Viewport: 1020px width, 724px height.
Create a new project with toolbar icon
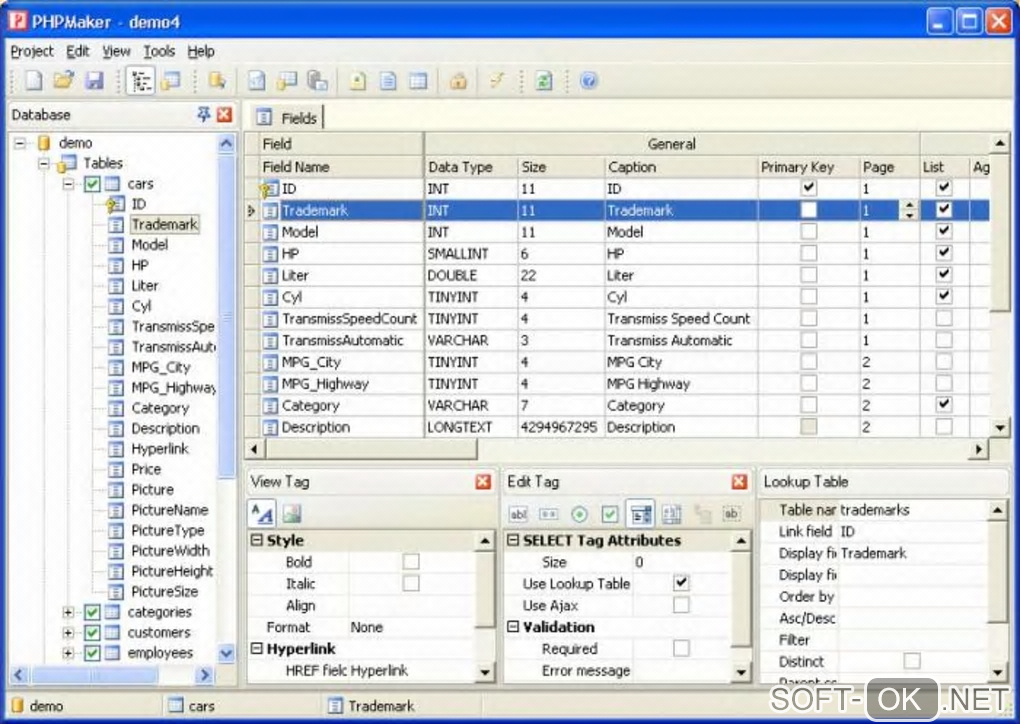(33, 81)
